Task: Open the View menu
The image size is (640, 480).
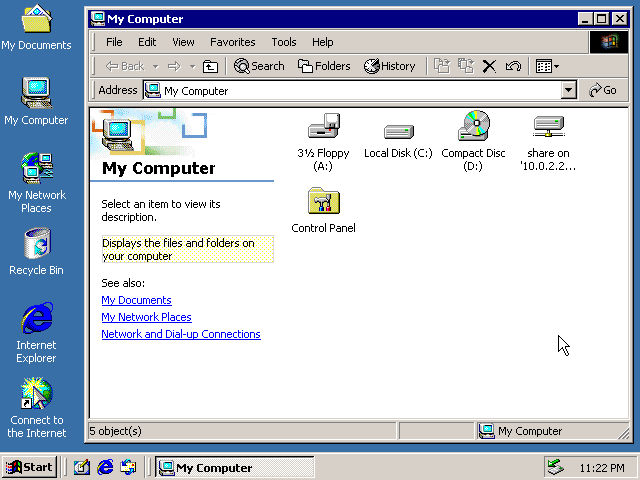Action: pyautogui.click(x=183, y=42)
